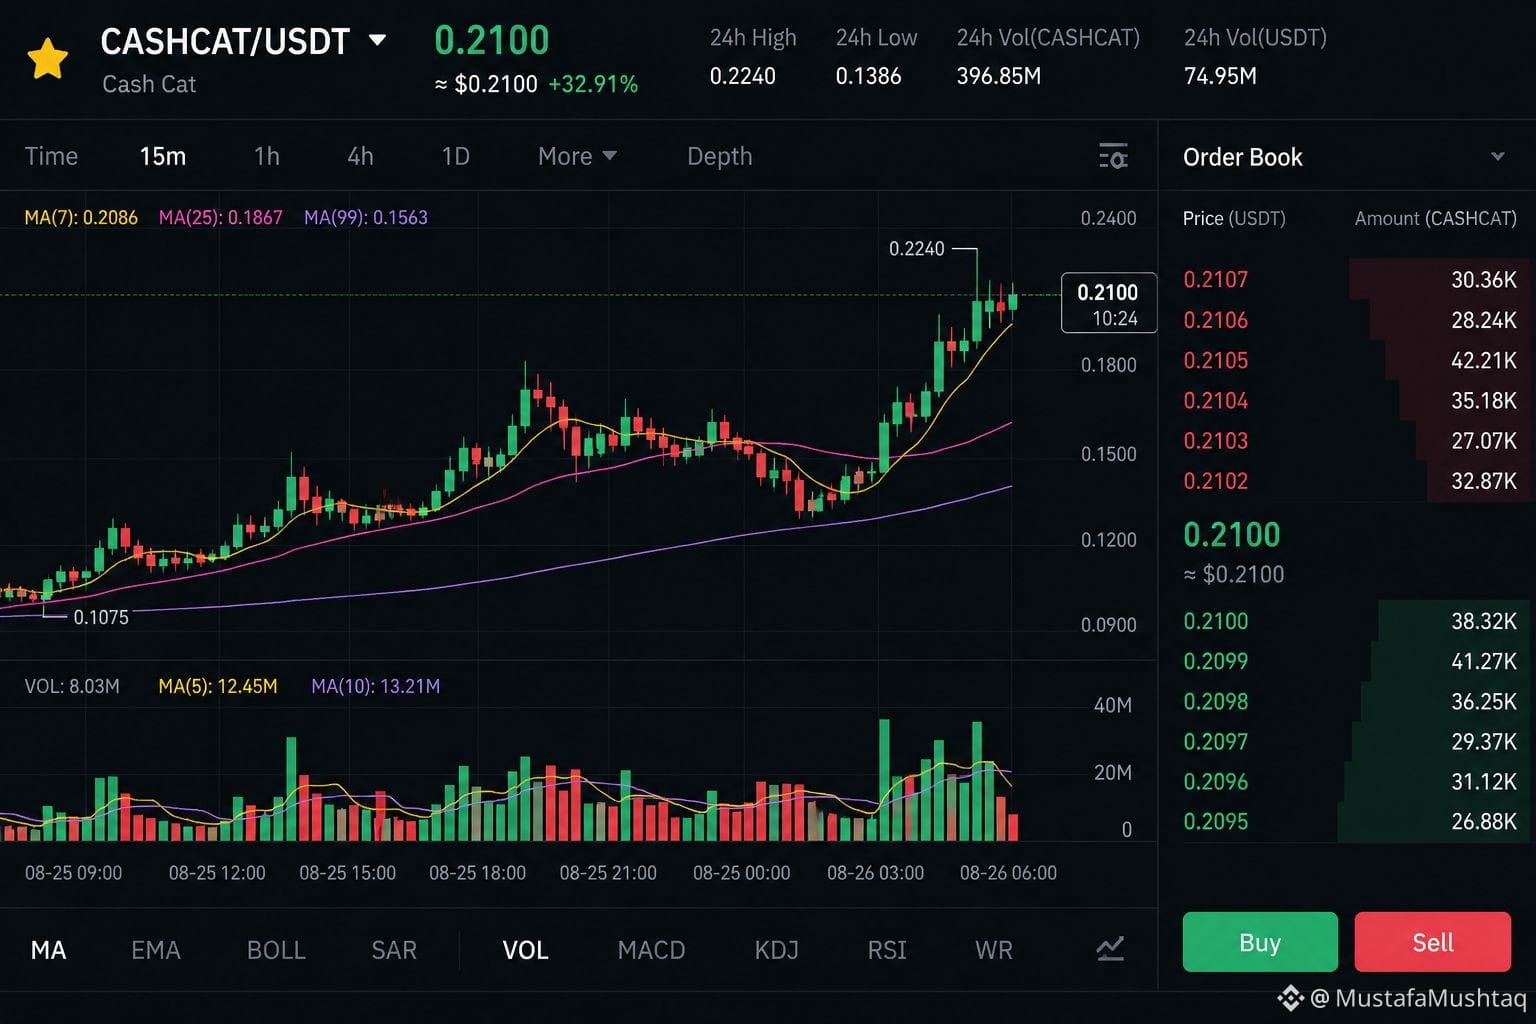Screen dimensions: 1536x1024
Task: Click the green Buy button
Action: click(x=1260, y=942)
